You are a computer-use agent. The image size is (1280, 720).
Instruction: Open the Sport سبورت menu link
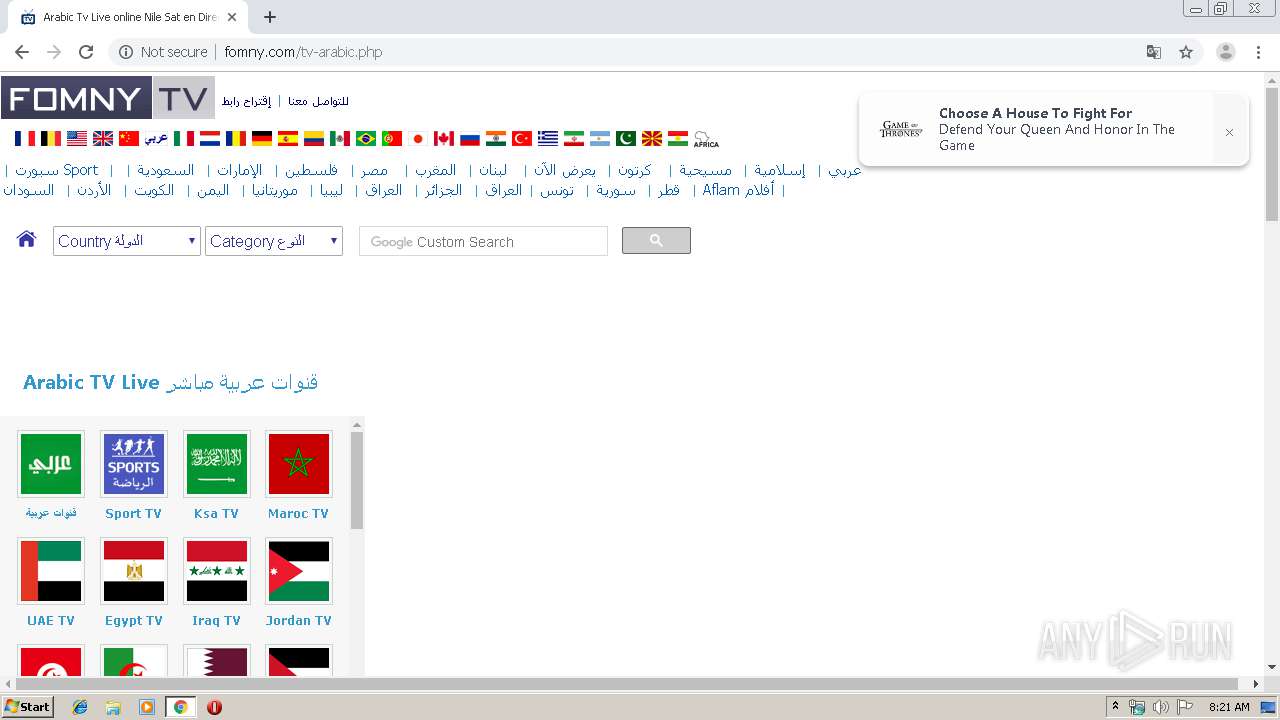pyautogui.click(x=57, y=170)
